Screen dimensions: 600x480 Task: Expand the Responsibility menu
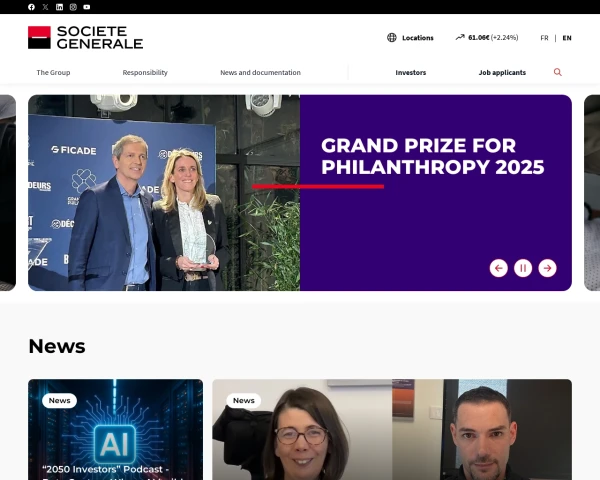point(145,72)
